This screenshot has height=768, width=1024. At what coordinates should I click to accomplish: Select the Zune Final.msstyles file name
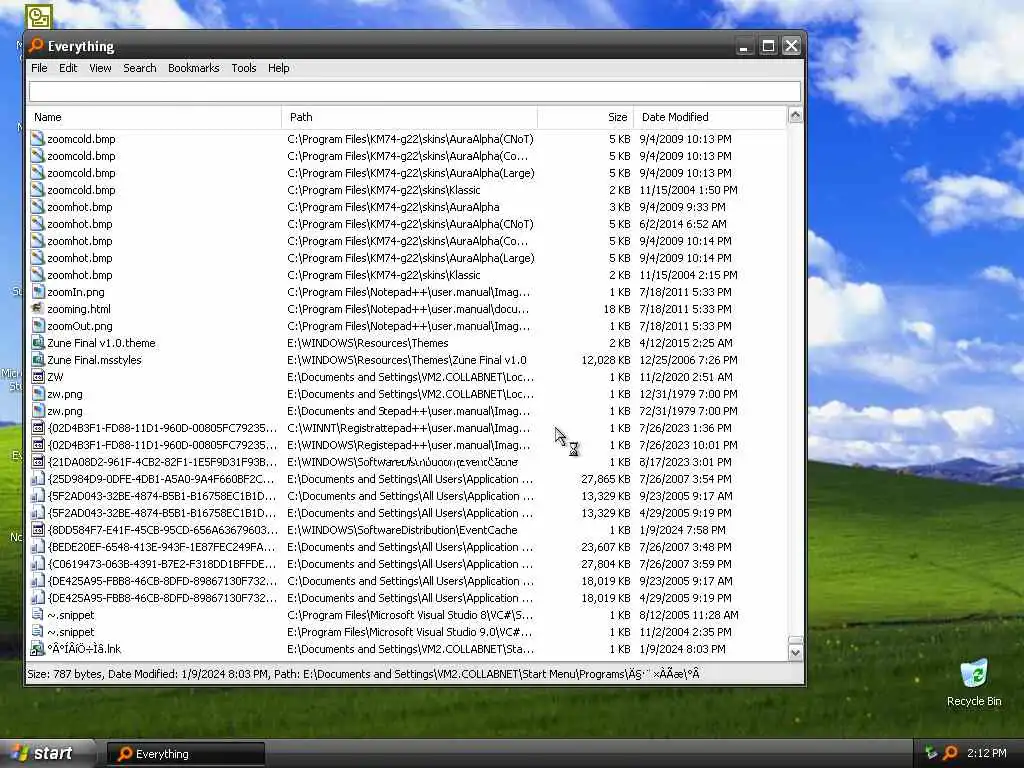click(94, 360)
